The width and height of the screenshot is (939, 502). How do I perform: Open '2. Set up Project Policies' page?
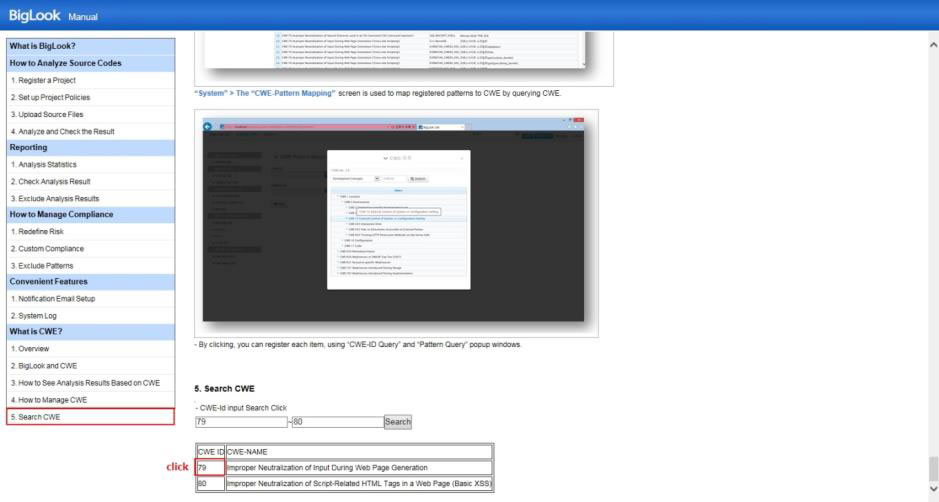[x=90, y=97]
